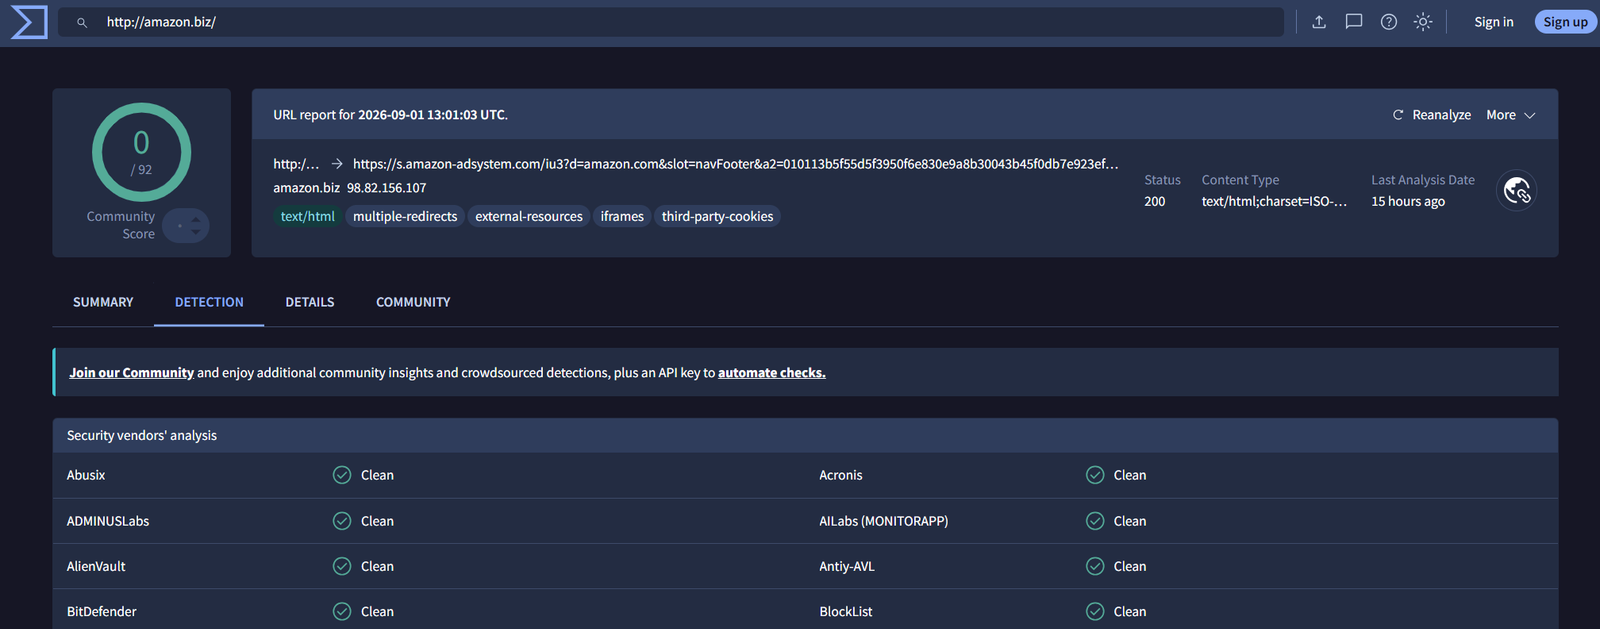Vote community score up arrow
This screenshot has width=1600, height=629.
[x=196, y=220]
